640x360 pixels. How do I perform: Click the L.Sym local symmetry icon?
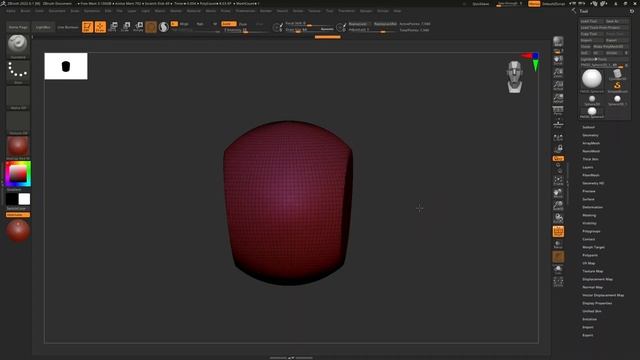558,138
